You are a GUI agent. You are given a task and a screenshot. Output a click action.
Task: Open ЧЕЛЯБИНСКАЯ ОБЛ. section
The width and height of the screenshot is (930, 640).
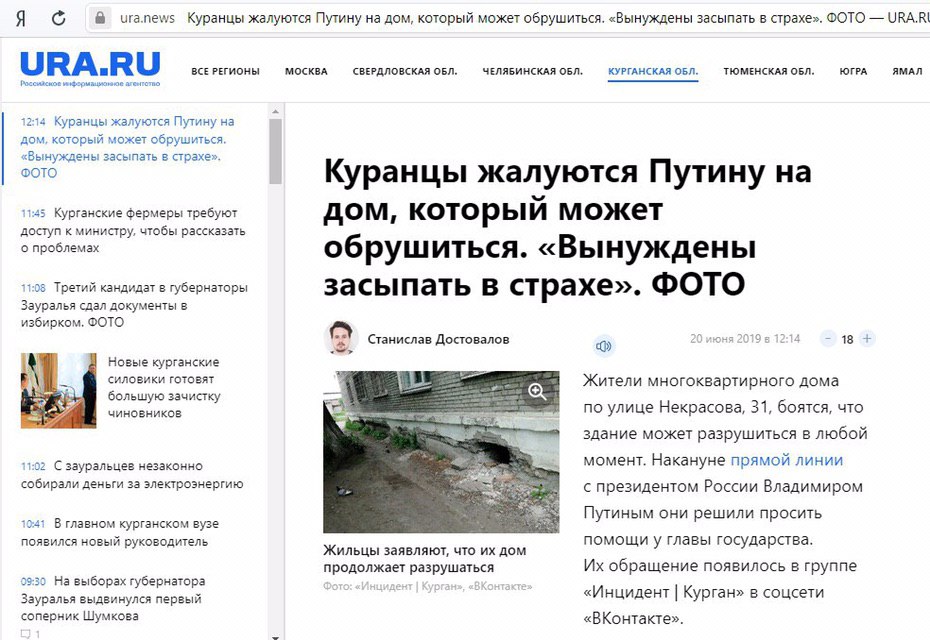533,71
